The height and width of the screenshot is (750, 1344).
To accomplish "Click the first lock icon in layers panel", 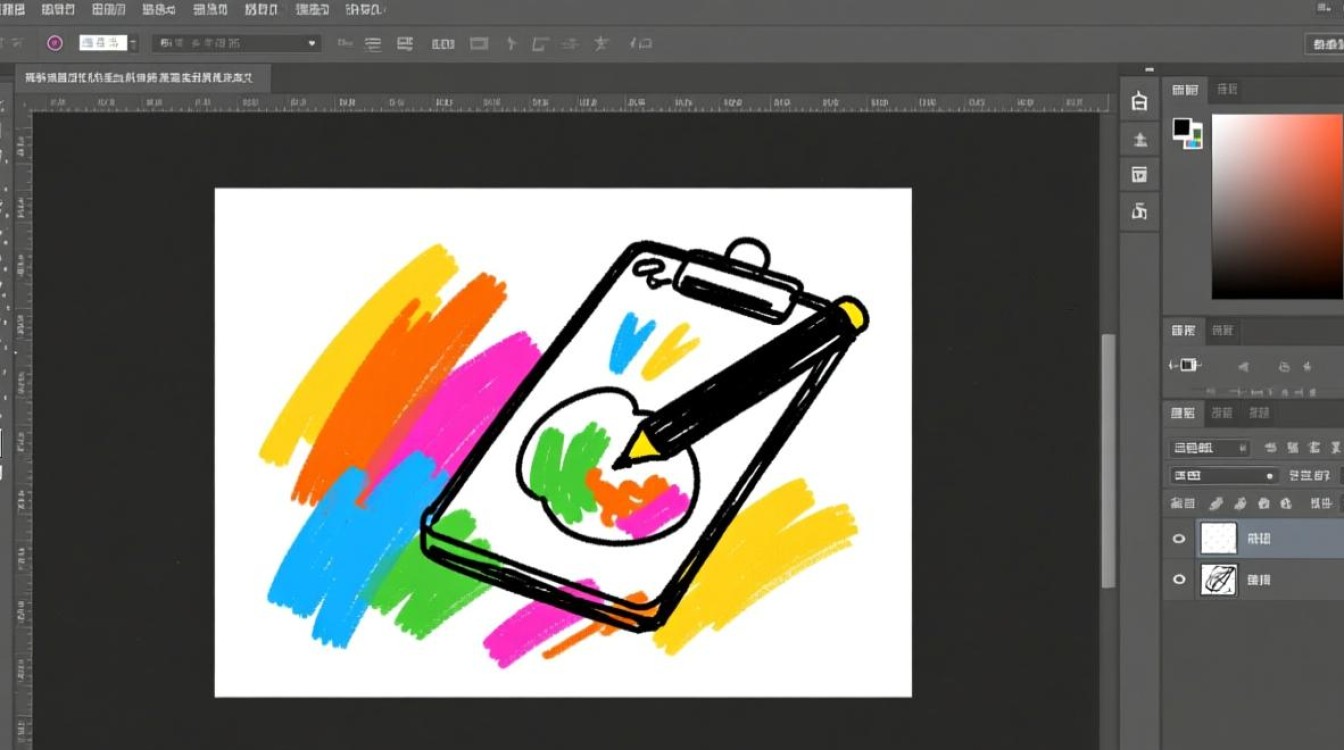I will 1216,503.
